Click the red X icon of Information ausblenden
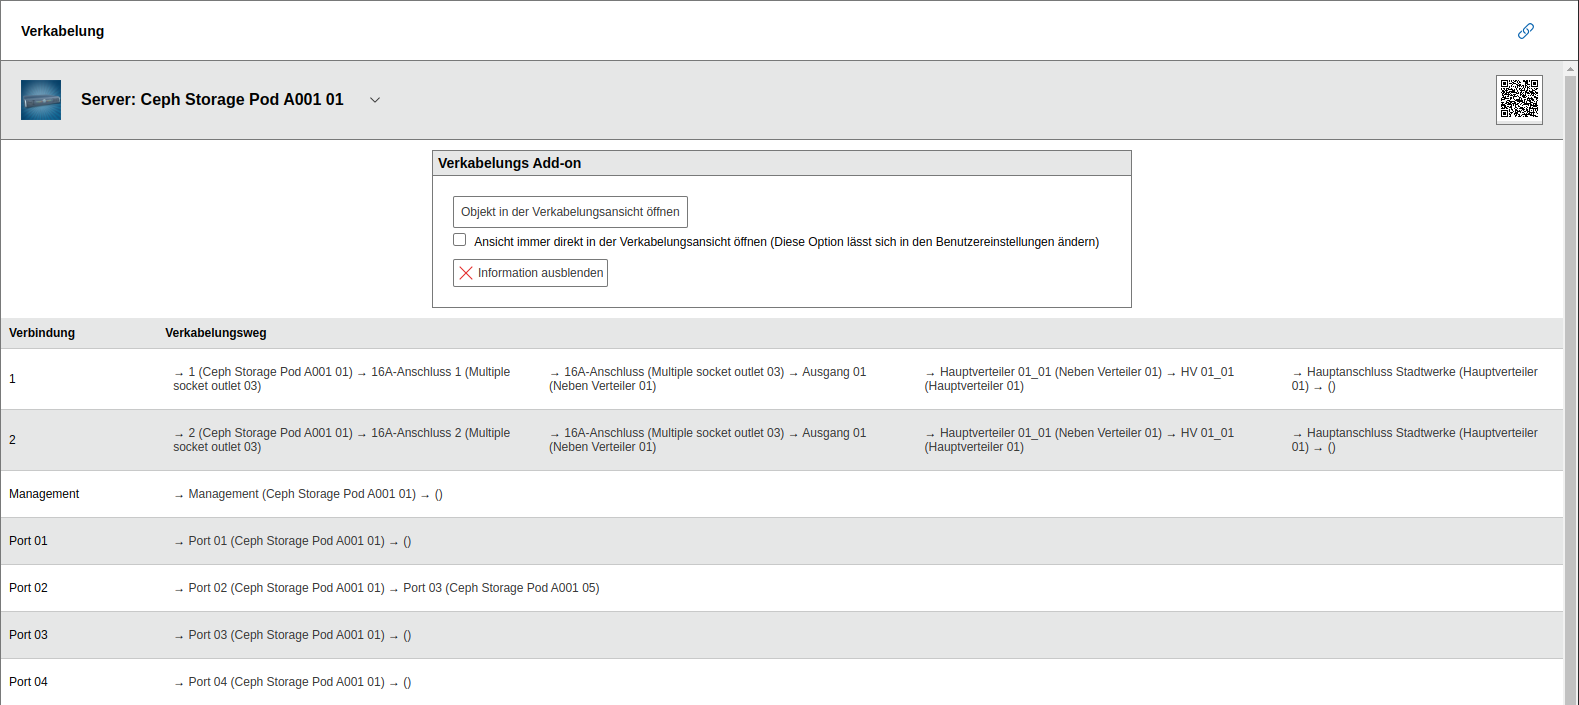Viewport: 1579px width, 705px height. pos(466,273)
